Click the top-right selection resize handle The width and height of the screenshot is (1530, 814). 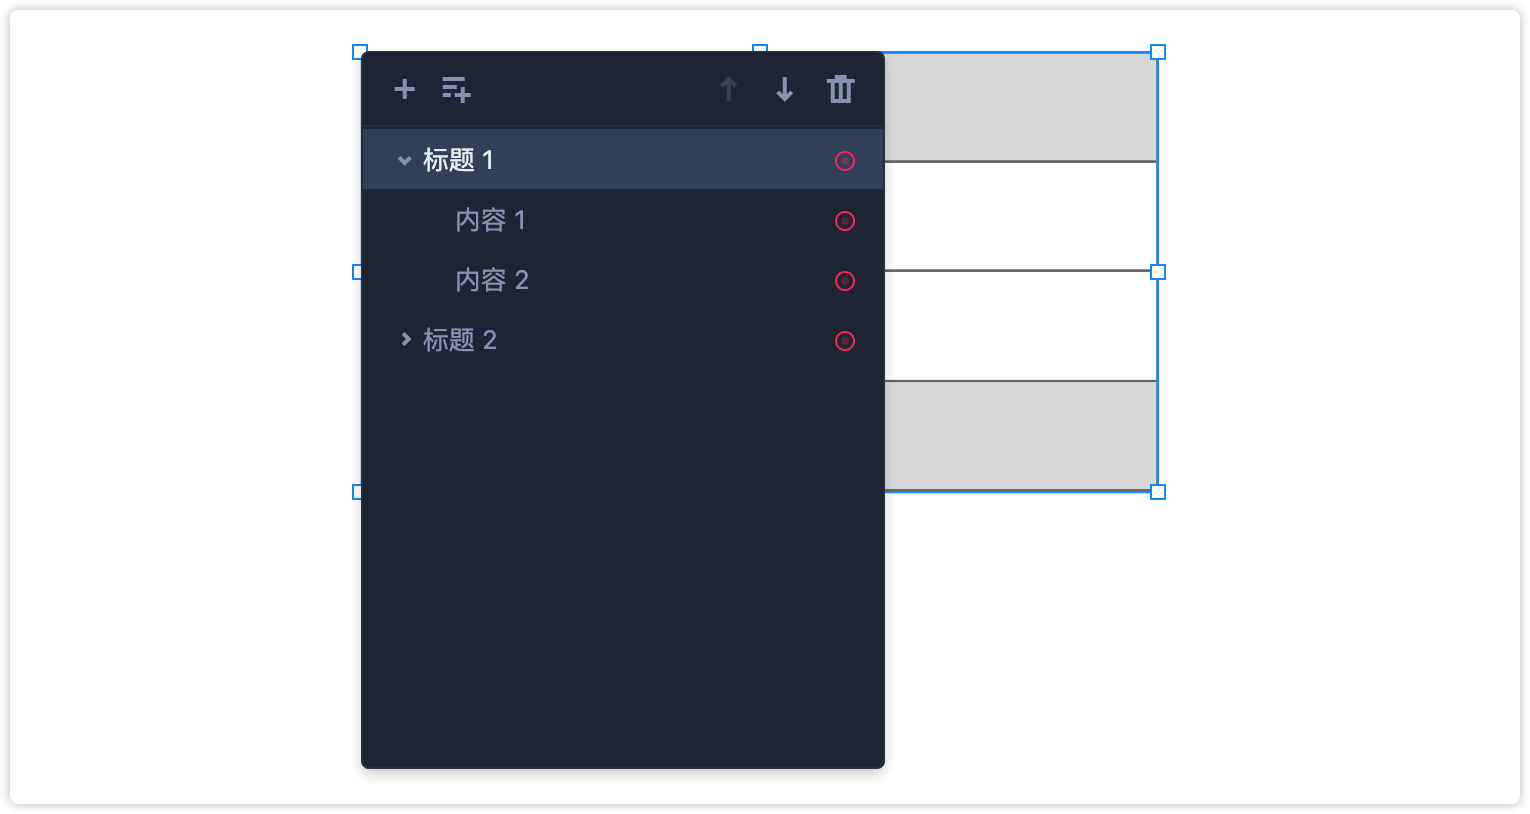coord(1158,52)
